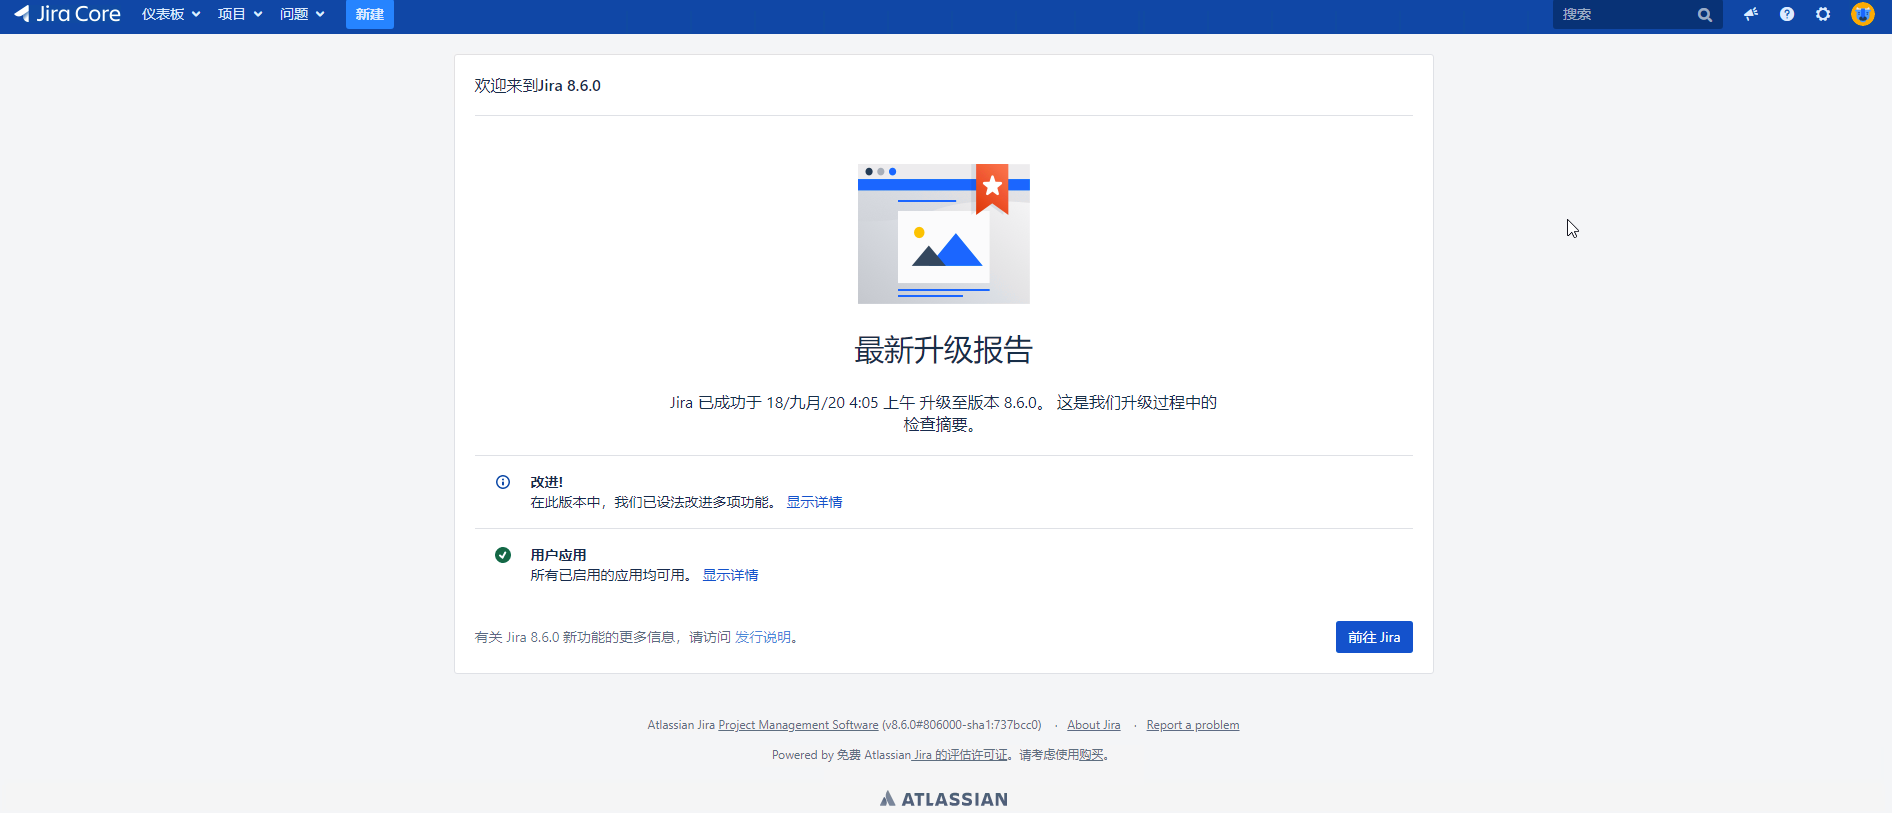Open the About Jira link

tap(1094, 725)
